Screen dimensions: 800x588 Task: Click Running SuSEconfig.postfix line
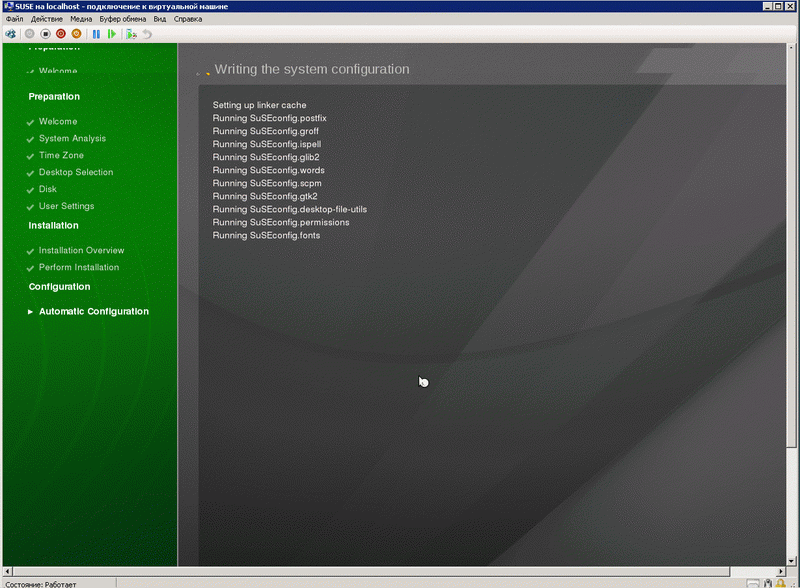pos(269,118)
